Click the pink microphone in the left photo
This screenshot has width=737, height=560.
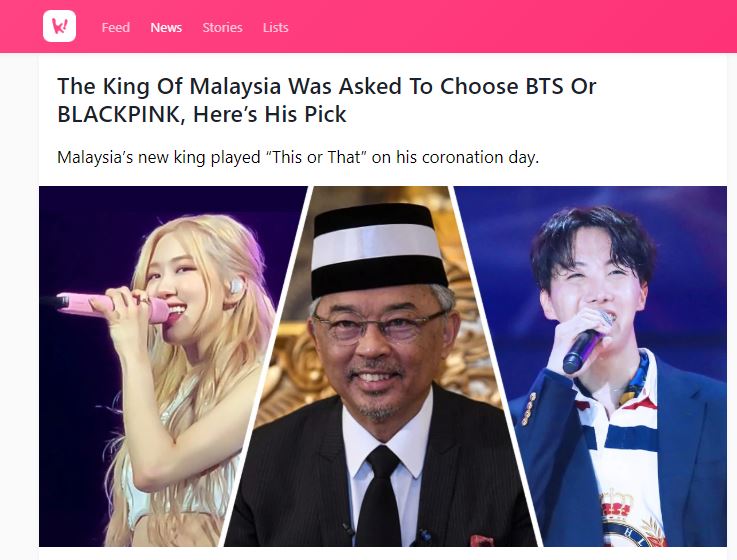click(112, 306)
